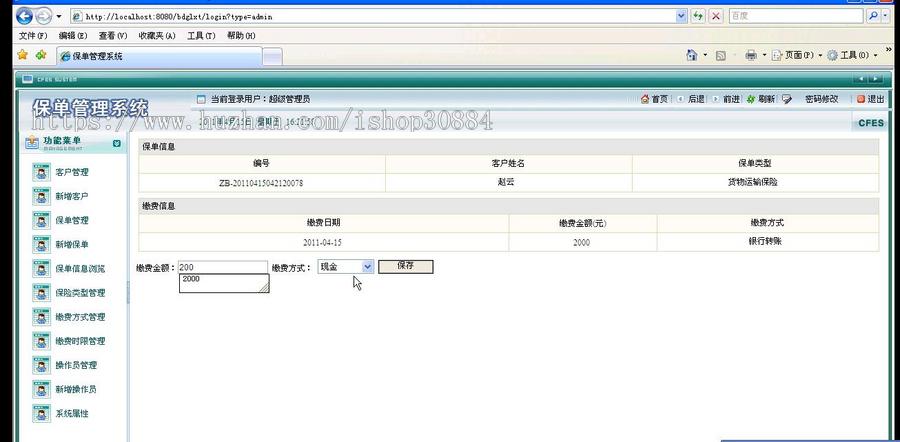Open the 编辑(E) menu

click(73, 36)
